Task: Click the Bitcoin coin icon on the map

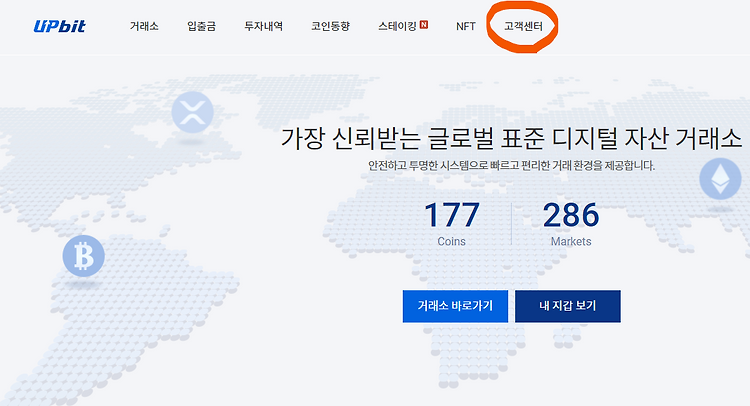Action: [84, 256]
